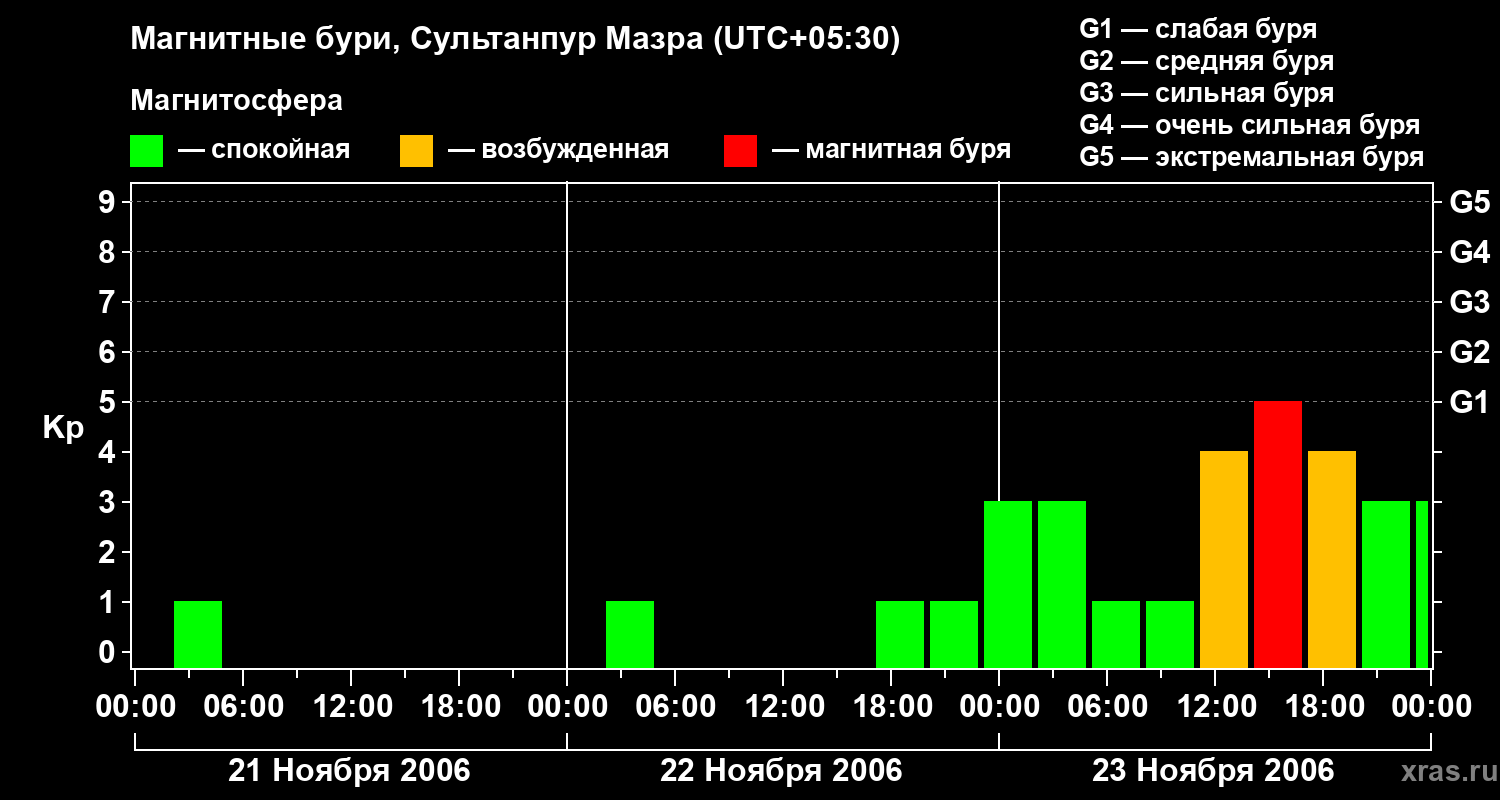Click the 'G5 — экстремальная буря' legend line
The width and height of the screenshot is (1500, 800).
click(1252, 157)
